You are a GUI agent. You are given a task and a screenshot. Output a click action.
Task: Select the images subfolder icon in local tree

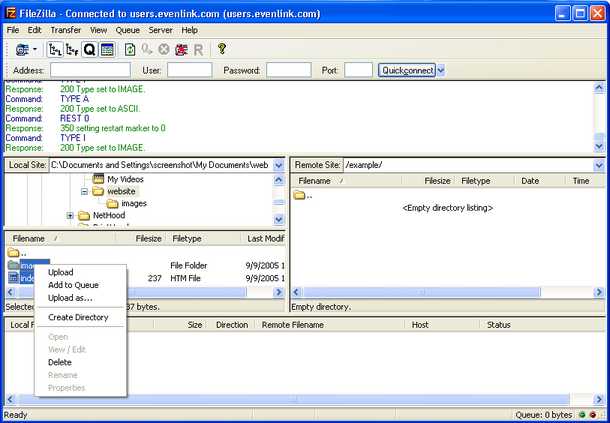[x=112, y=204]
